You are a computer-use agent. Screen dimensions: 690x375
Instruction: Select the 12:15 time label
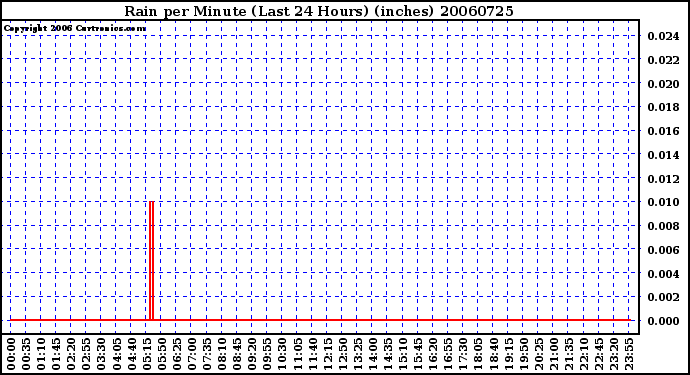click(x=327, y=354)
